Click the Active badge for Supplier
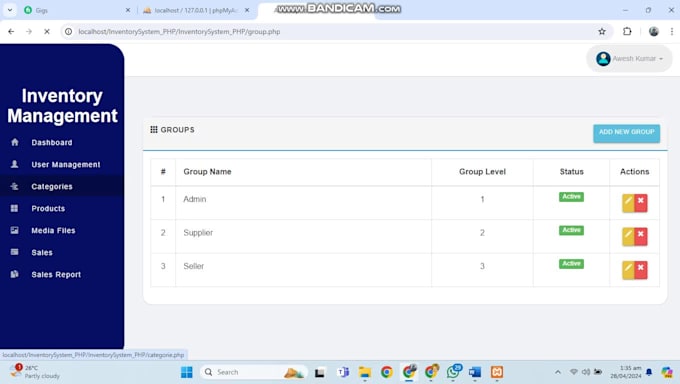This screenshot has height=384, width=680. pos(571,230)
